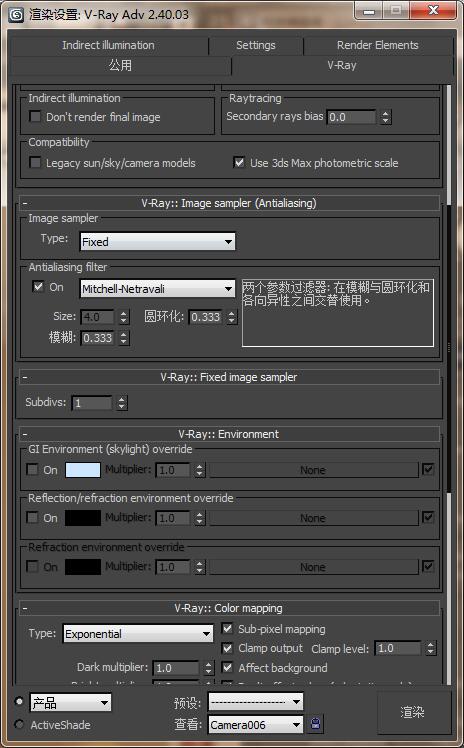464x748 pixels.
Task: Pick the Refraction override black color swatch
Action: (x=83, y=567)
